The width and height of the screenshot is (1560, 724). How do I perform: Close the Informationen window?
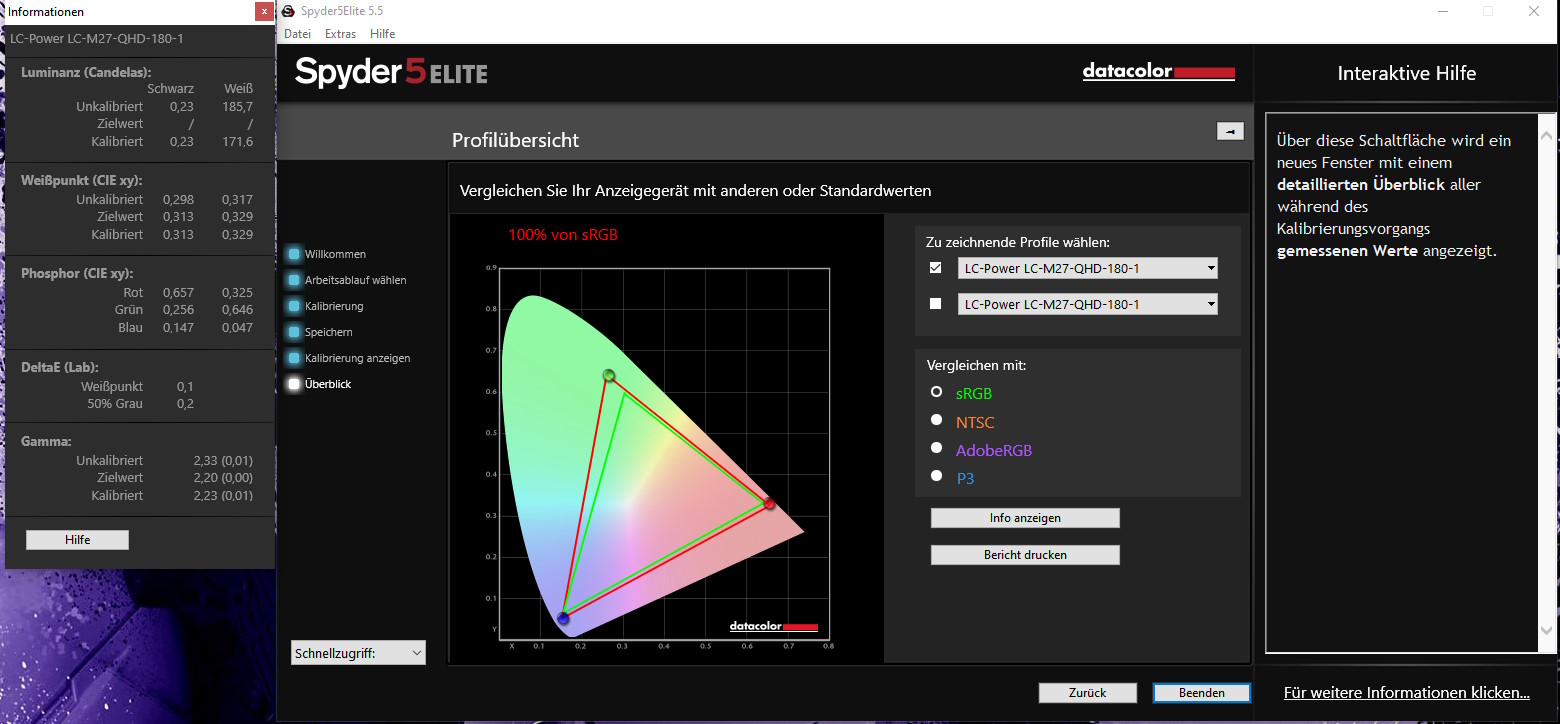pos(263,11)
